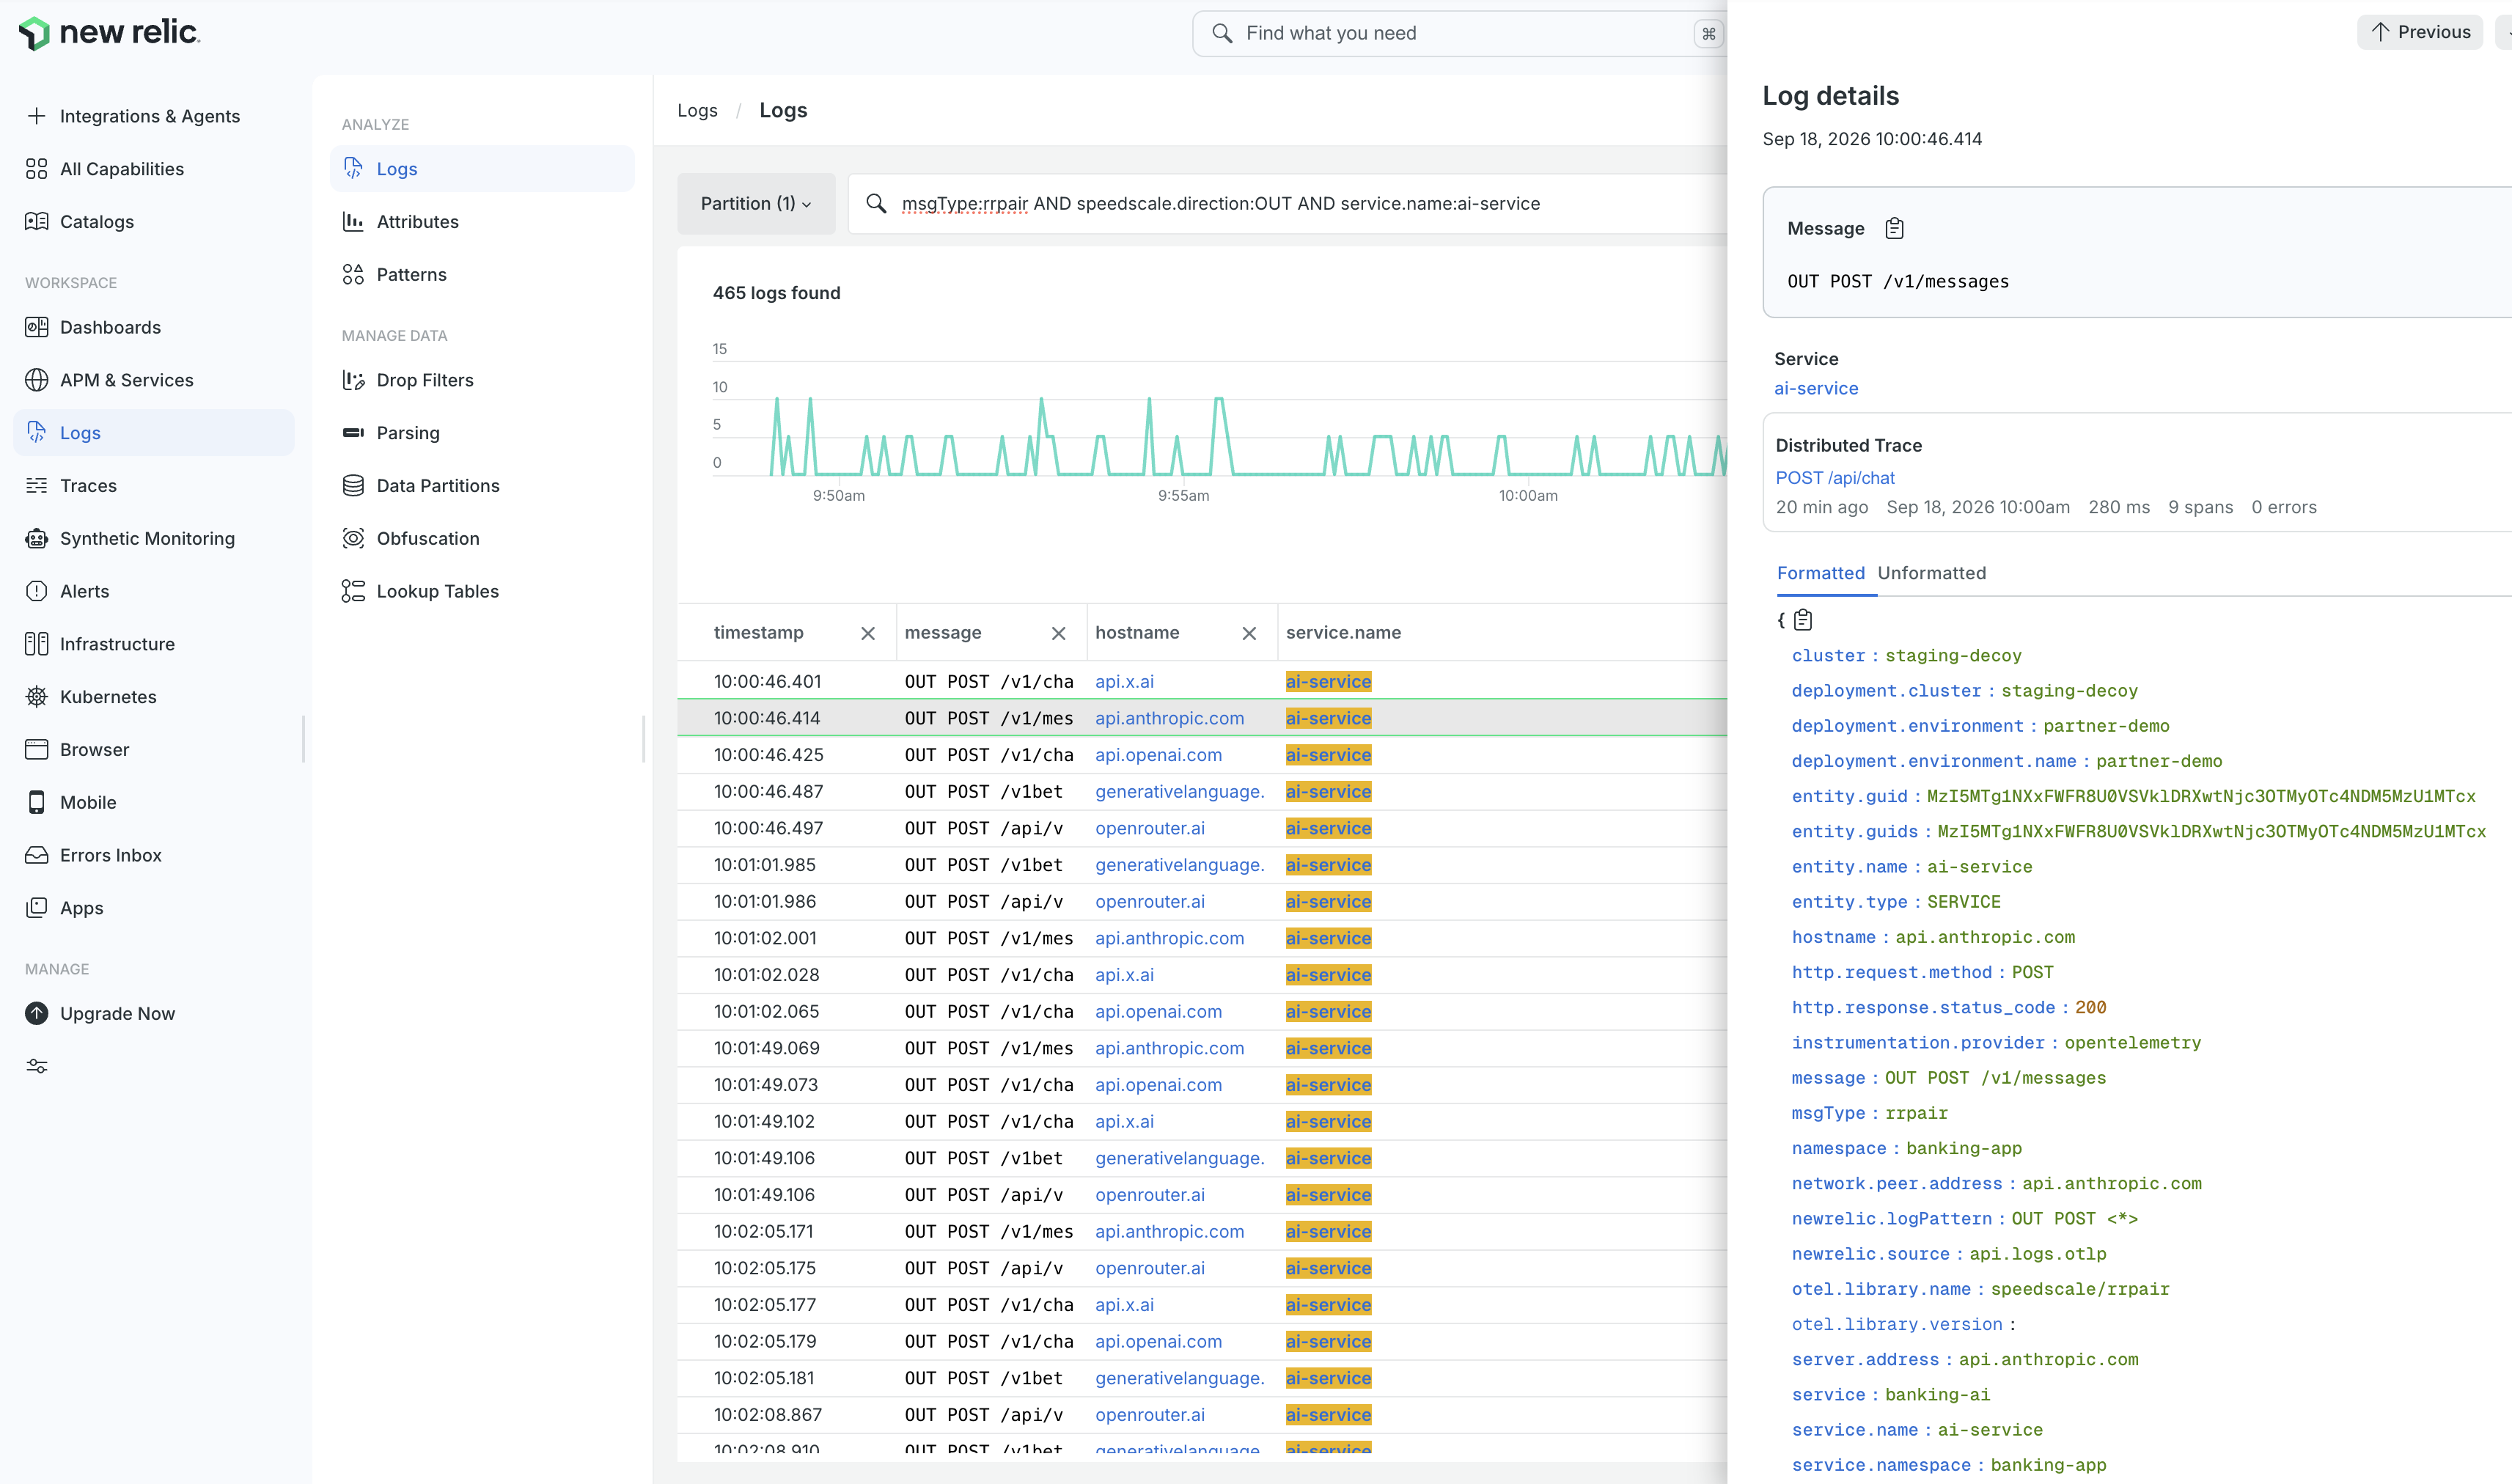
Task: Click the hostname attribute key in log details
Action: [1833, 937]
